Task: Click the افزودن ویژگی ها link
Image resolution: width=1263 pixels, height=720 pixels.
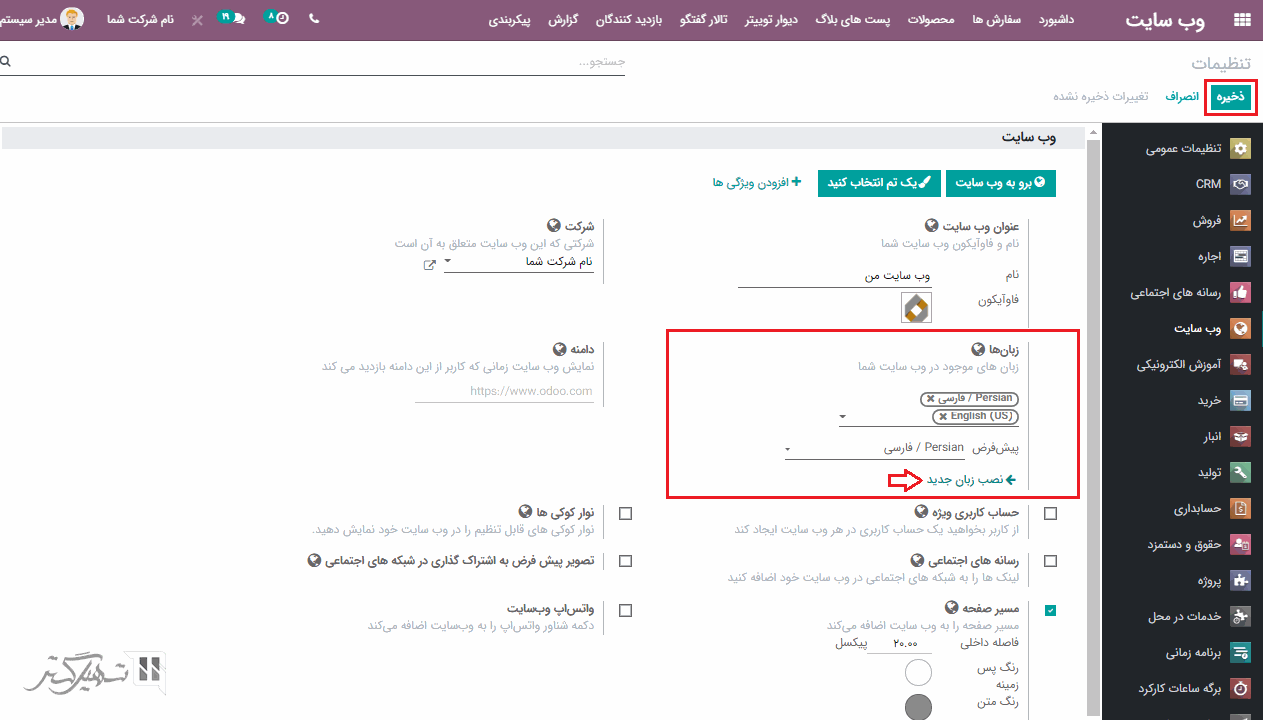Action: [757, 182]
